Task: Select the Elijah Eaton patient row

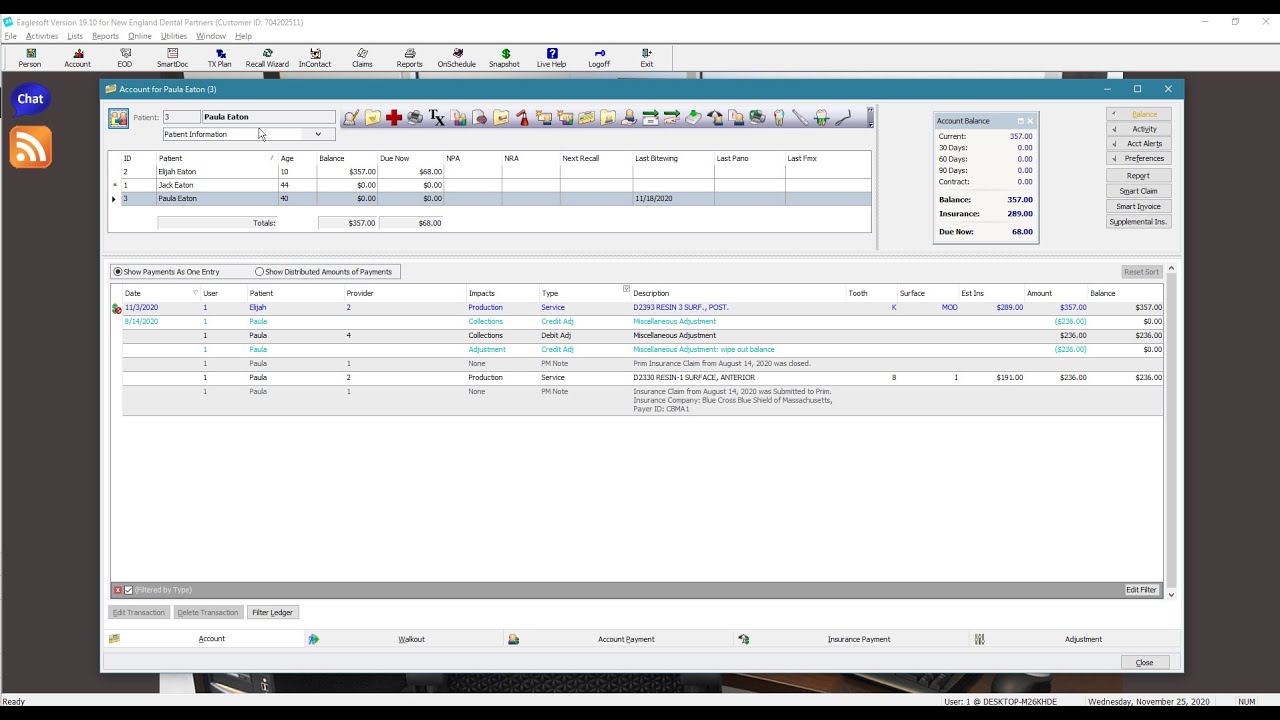Action: 490,172
